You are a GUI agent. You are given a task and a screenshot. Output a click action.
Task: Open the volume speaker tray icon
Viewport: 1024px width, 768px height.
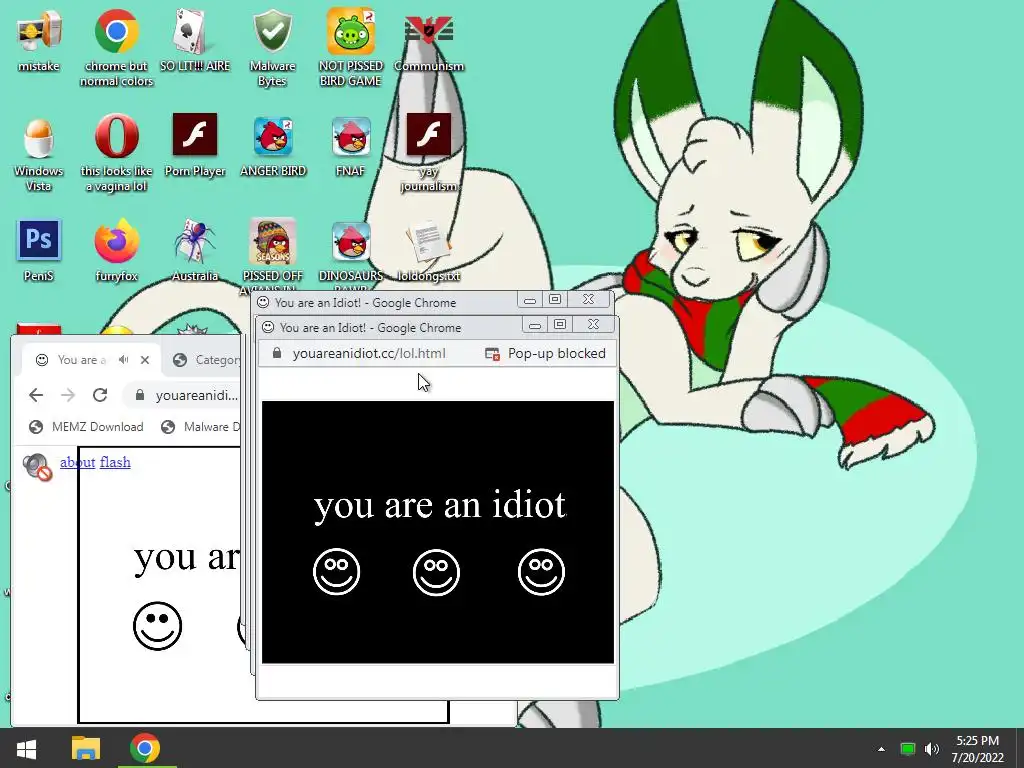point(932,748)
